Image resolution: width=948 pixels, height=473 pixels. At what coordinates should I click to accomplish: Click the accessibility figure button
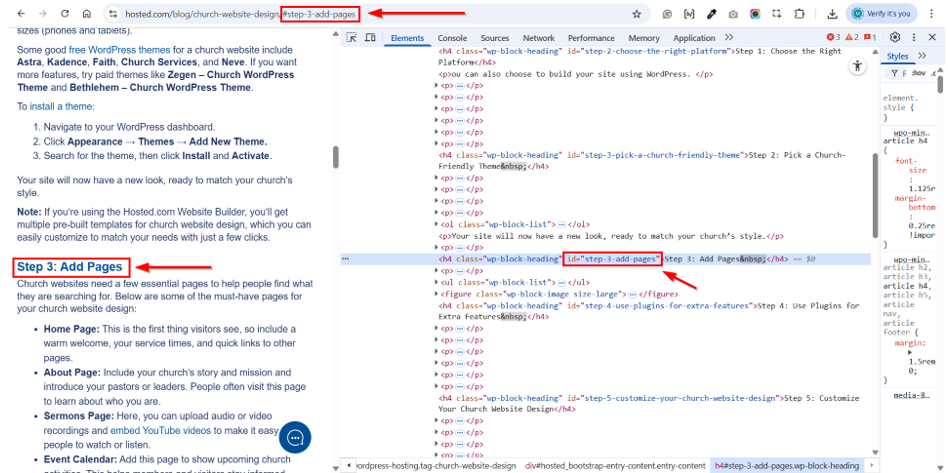click(857, 66)
